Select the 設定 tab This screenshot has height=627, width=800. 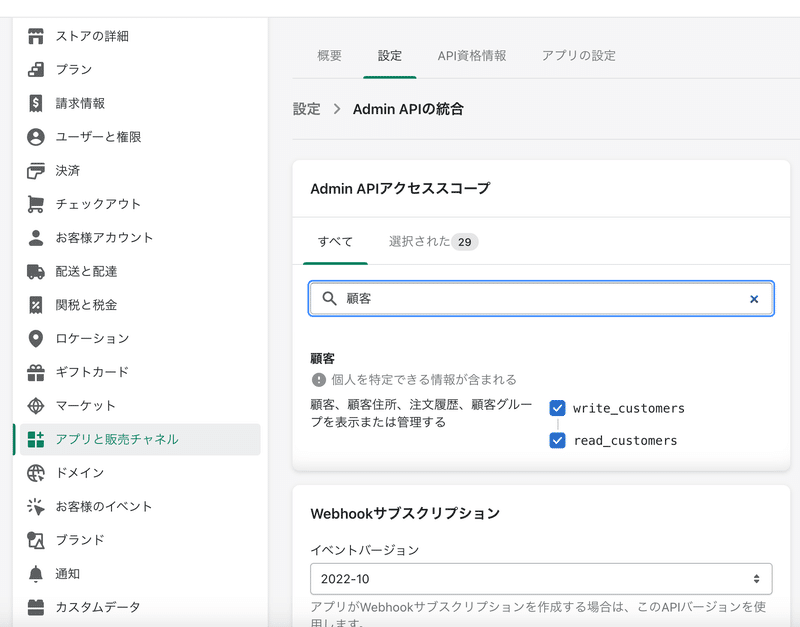(390, 56)
